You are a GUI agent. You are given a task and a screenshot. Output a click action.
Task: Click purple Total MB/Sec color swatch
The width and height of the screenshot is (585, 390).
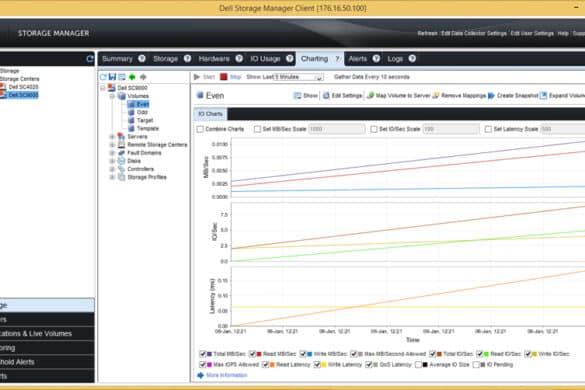coord(209,354)
